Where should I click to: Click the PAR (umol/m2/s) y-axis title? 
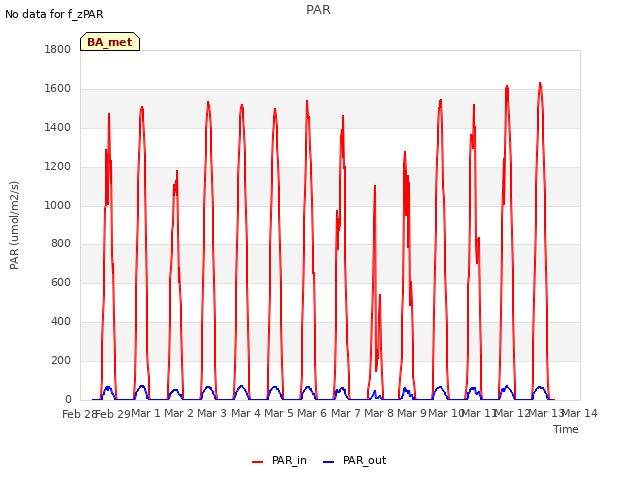14,225
